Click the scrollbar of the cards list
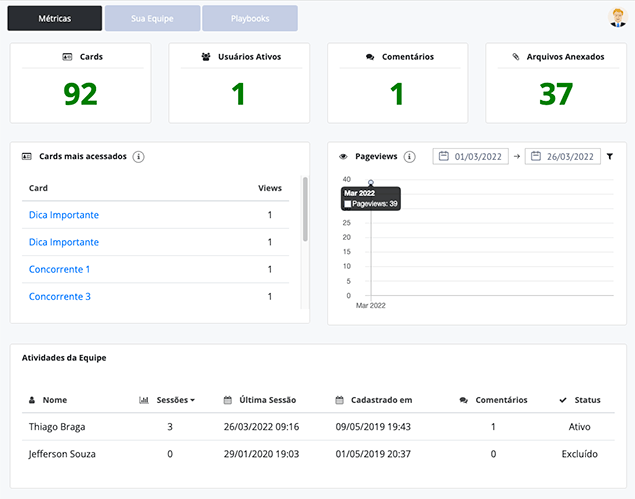 [x=305, y=209]
